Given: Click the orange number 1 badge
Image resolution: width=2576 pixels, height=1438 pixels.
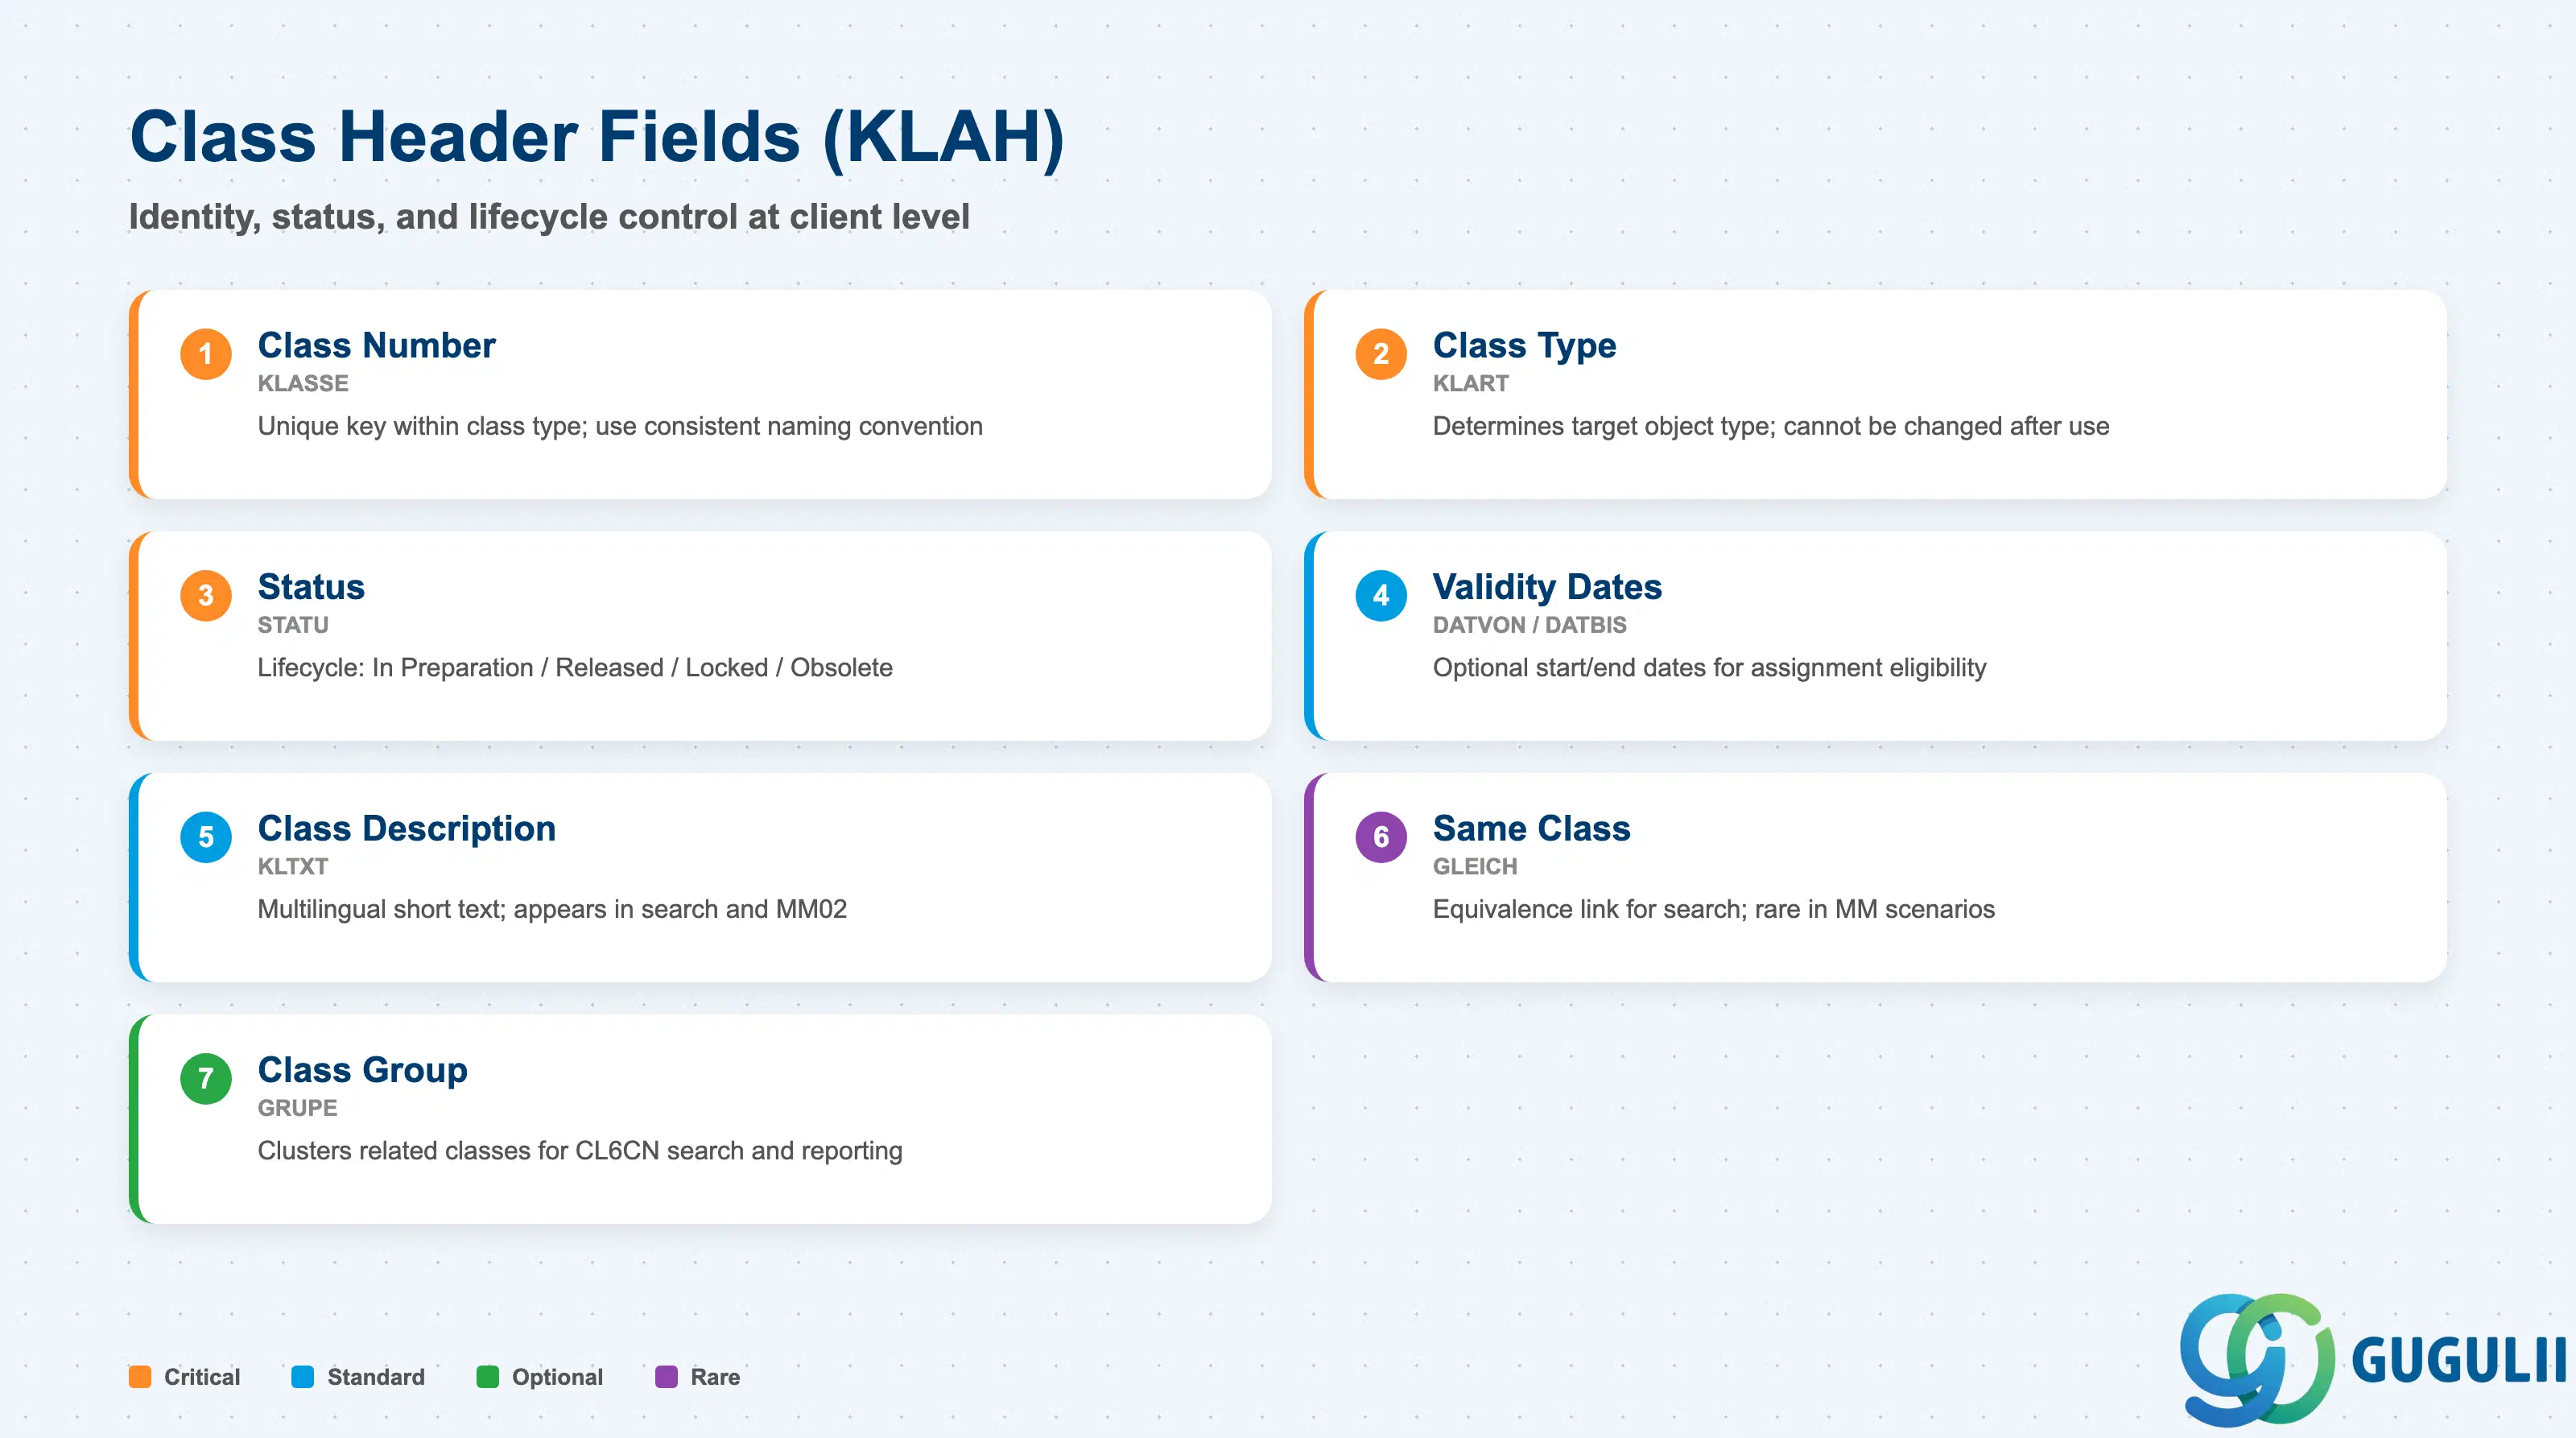Looking at the screenshot, I should pos(206,354).
